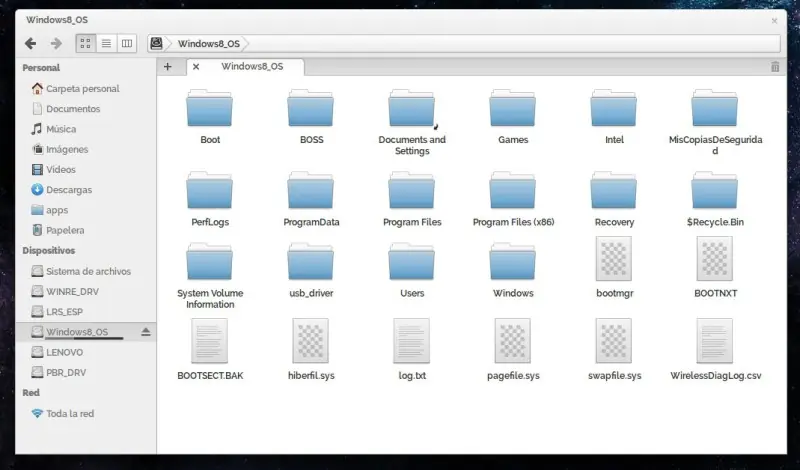Close the file manager window

(774, 21)
